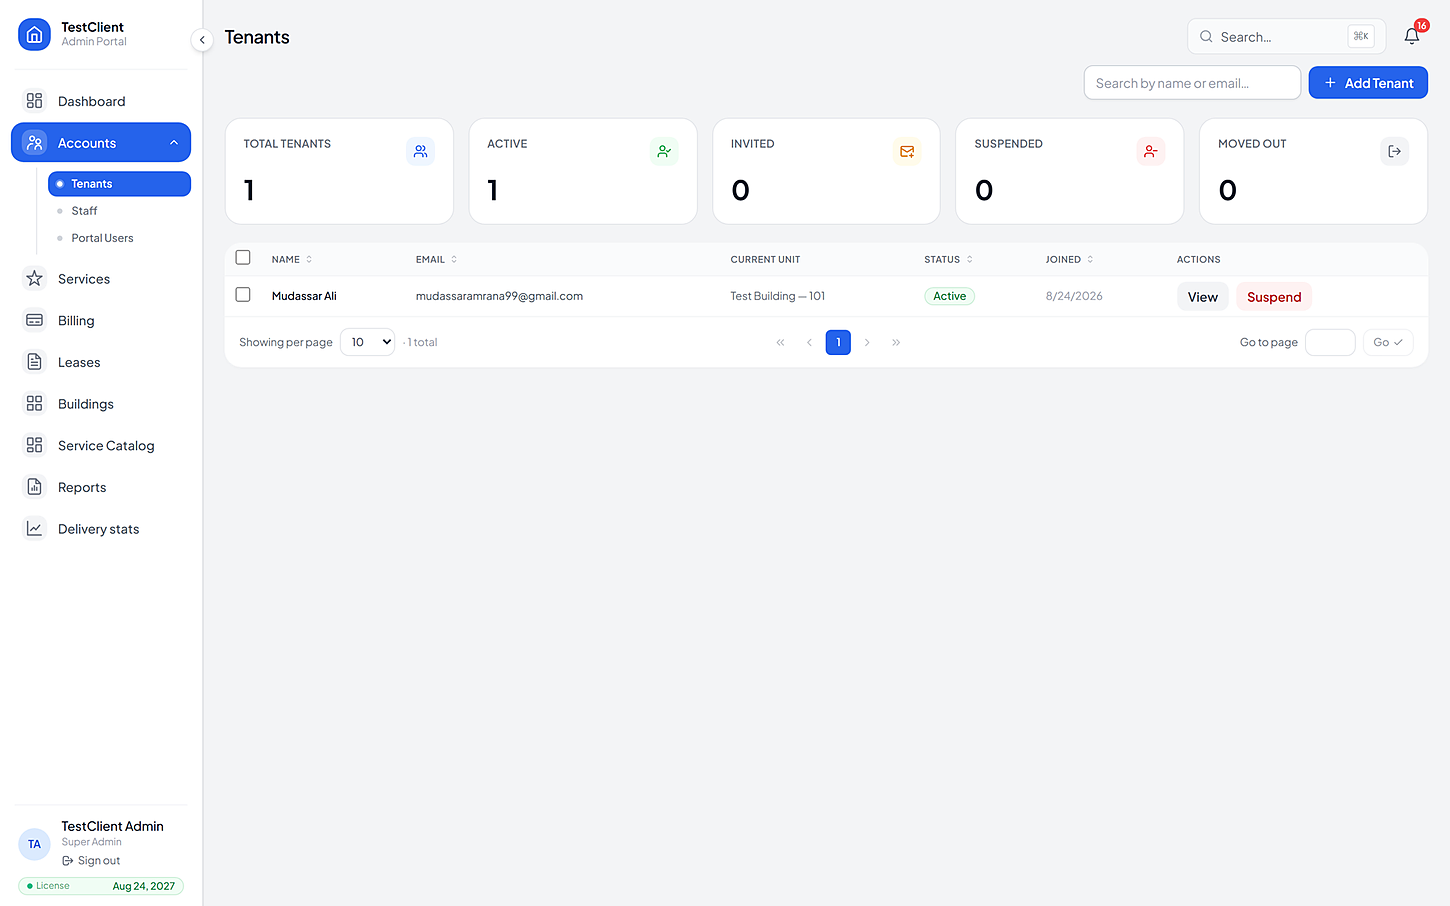Collapse the Accounts menu chevron
This screenshot has width=1450, height=906.
(174, 143)
